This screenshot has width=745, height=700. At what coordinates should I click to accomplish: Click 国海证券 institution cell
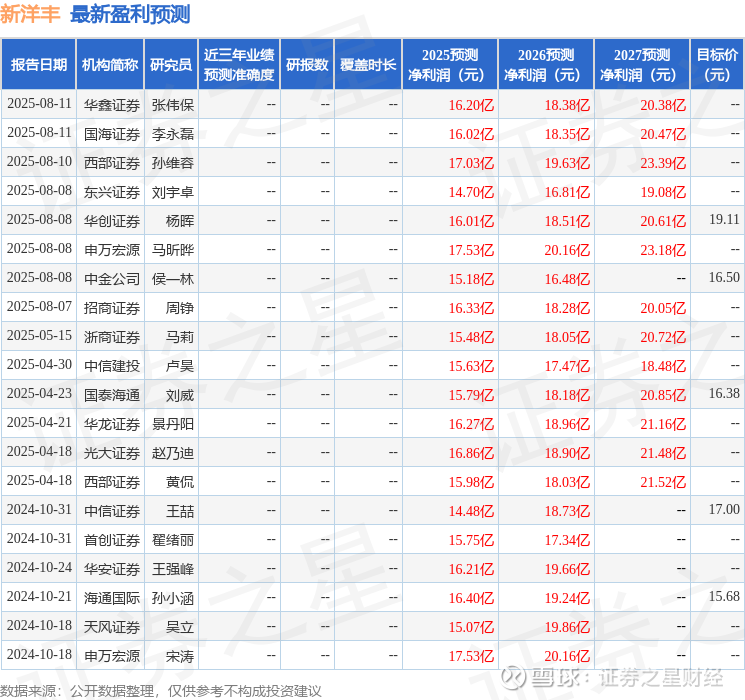point(112,134)
